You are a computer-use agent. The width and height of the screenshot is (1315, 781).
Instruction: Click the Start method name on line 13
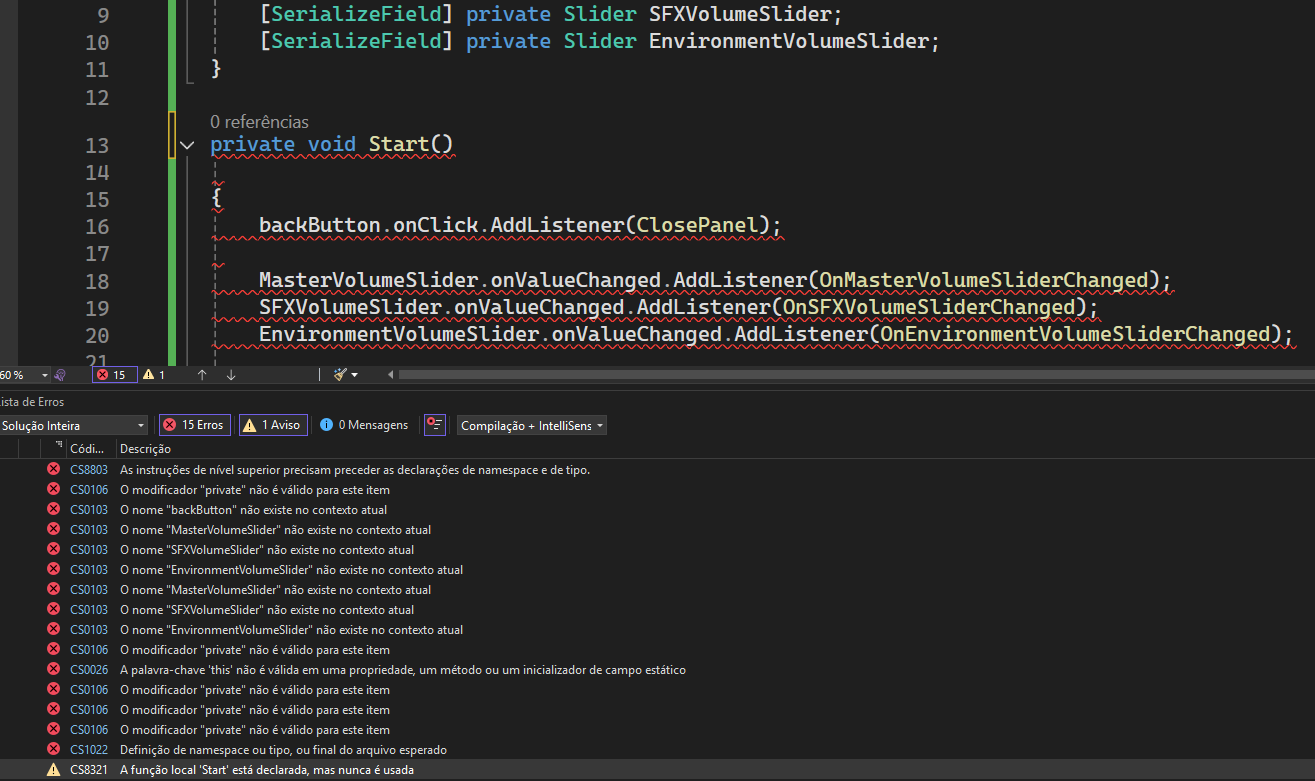(x=398, y=144)
